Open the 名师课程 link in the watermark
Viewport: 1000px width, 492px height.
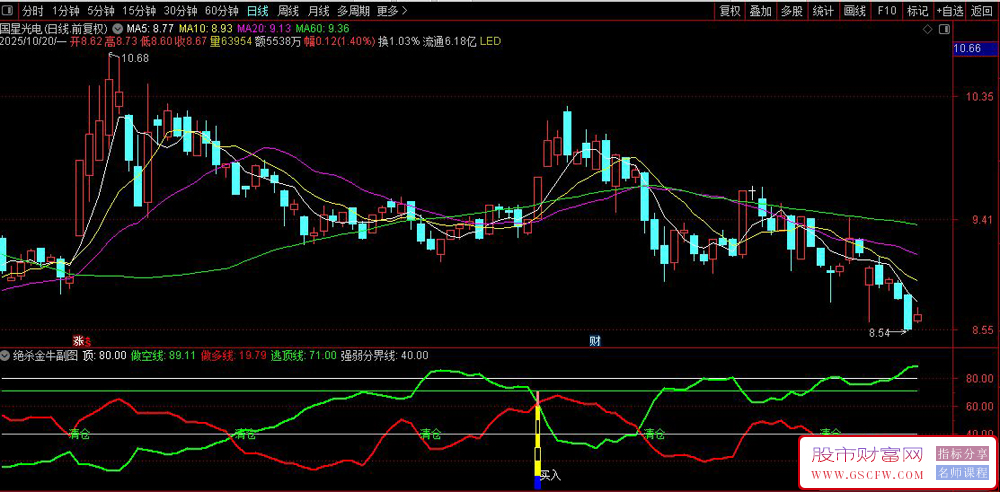pyautogui.click(x=962, y=472)
